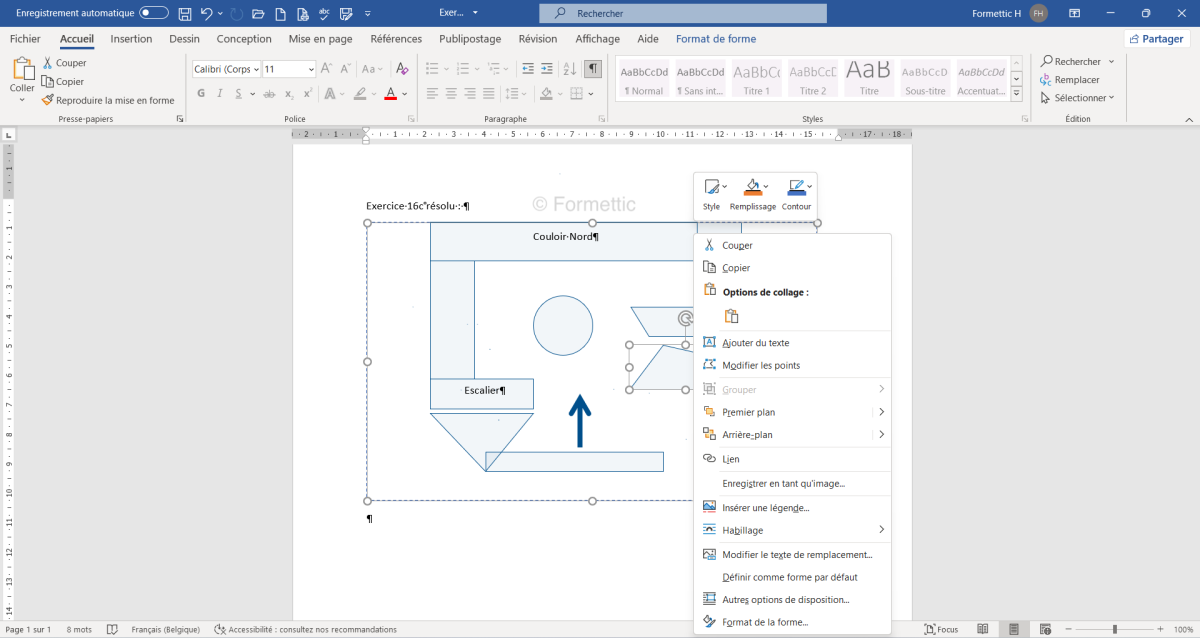Click Reproduire la mise en forme painter
Image resolution: width=1200 pixels, height=638 pixels.
click(x=108, y=100)
